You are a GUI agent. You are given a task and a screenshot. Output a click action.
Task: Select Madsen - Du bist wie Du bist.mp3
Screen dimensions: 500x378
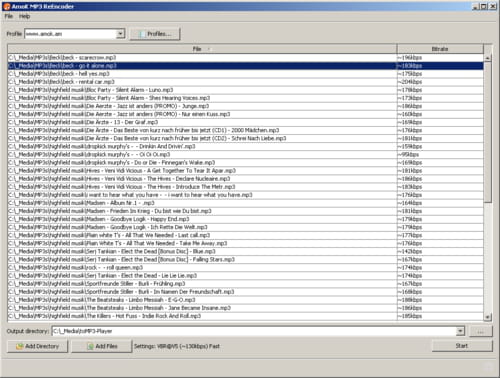(x=245, y=211)
